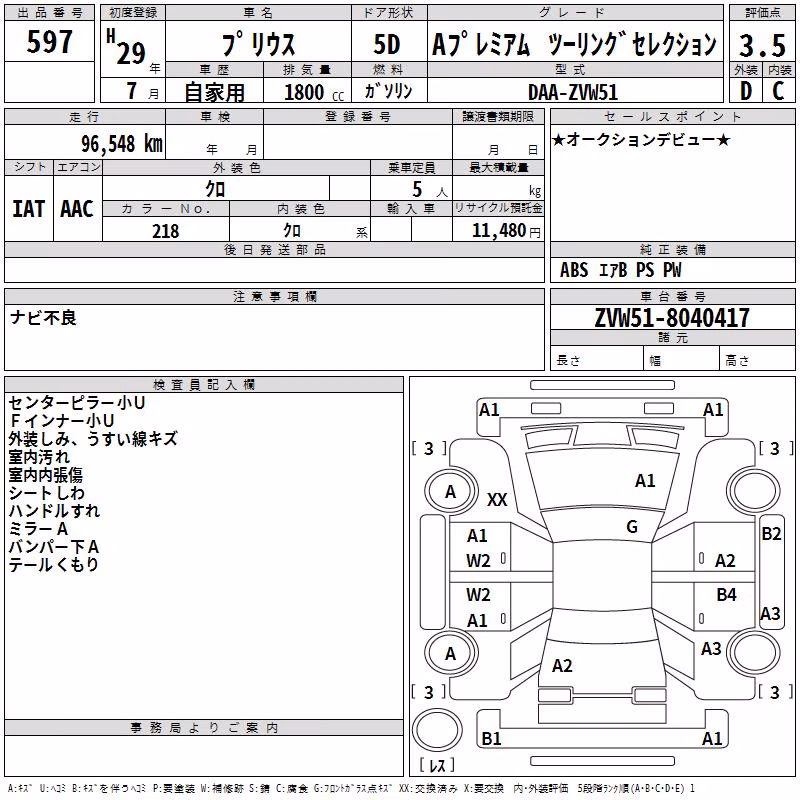This screenshot has width=800, height=800.
Task: Select the fuel type ガソリン
Action: pos(388,91)
